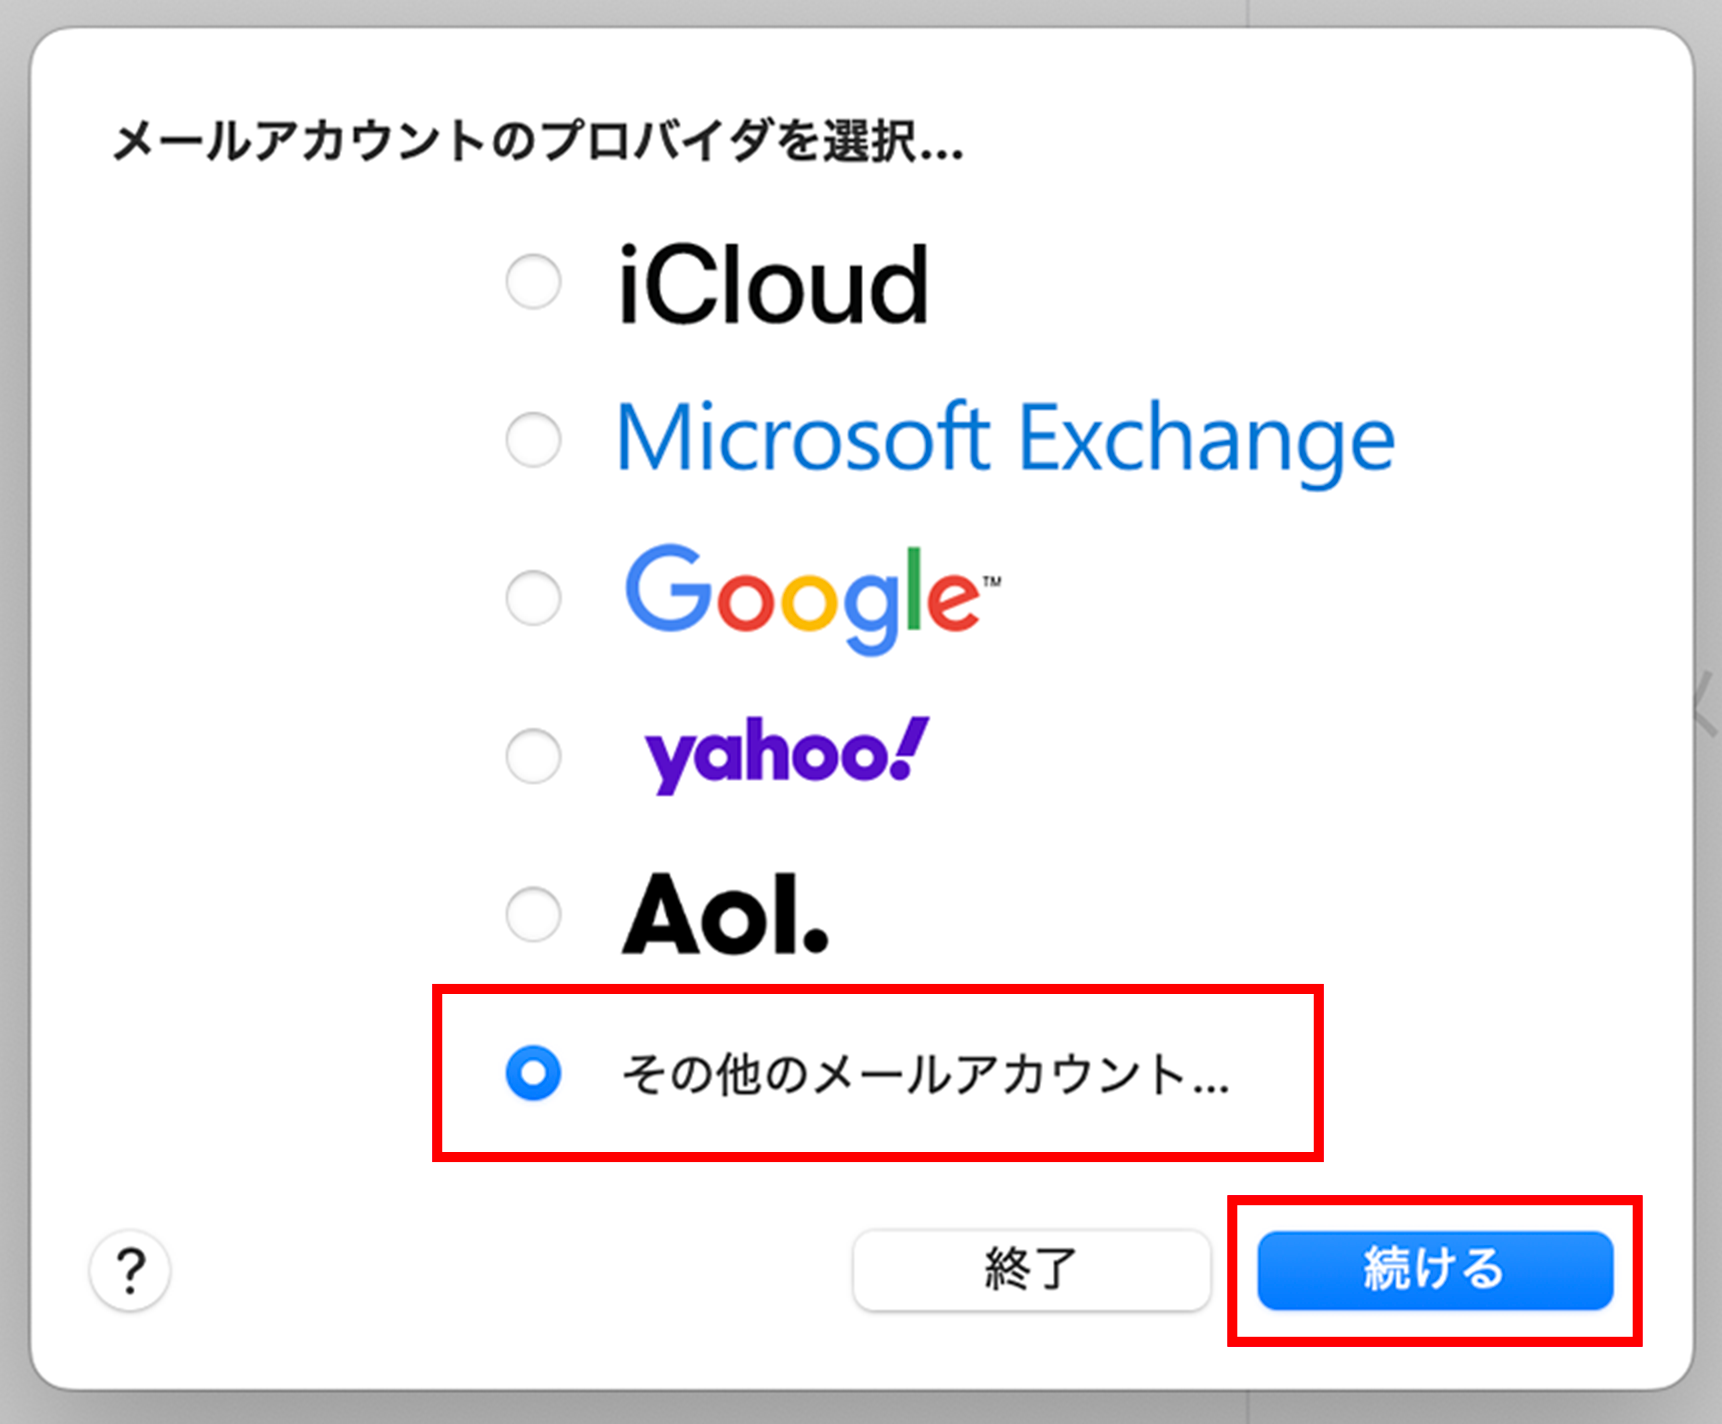Select the Aol radio button

(x=533, y=913)
